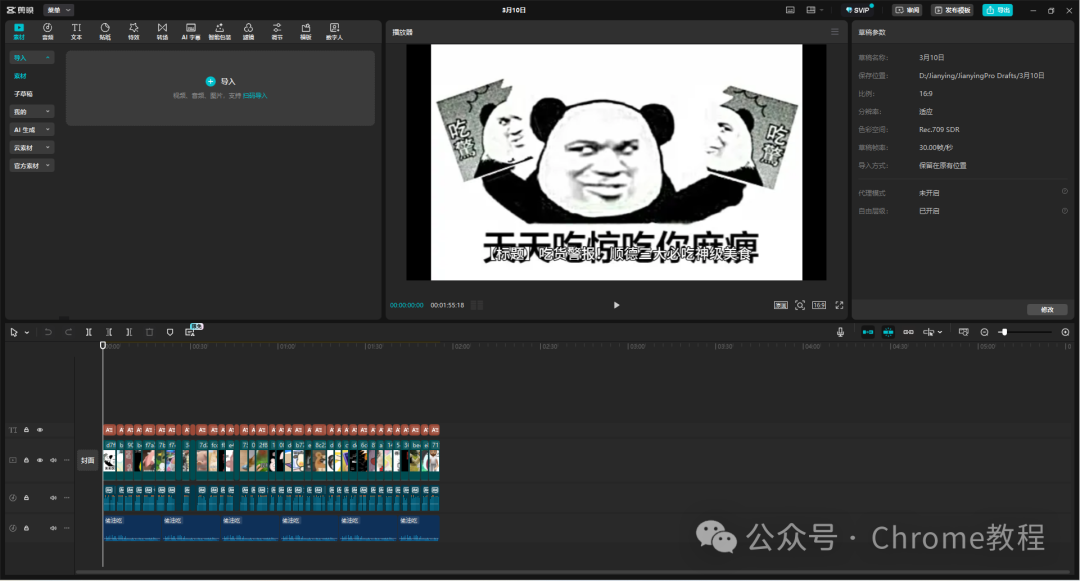
Task: Click the timeline zoom slider handle
Action: 1004,332
